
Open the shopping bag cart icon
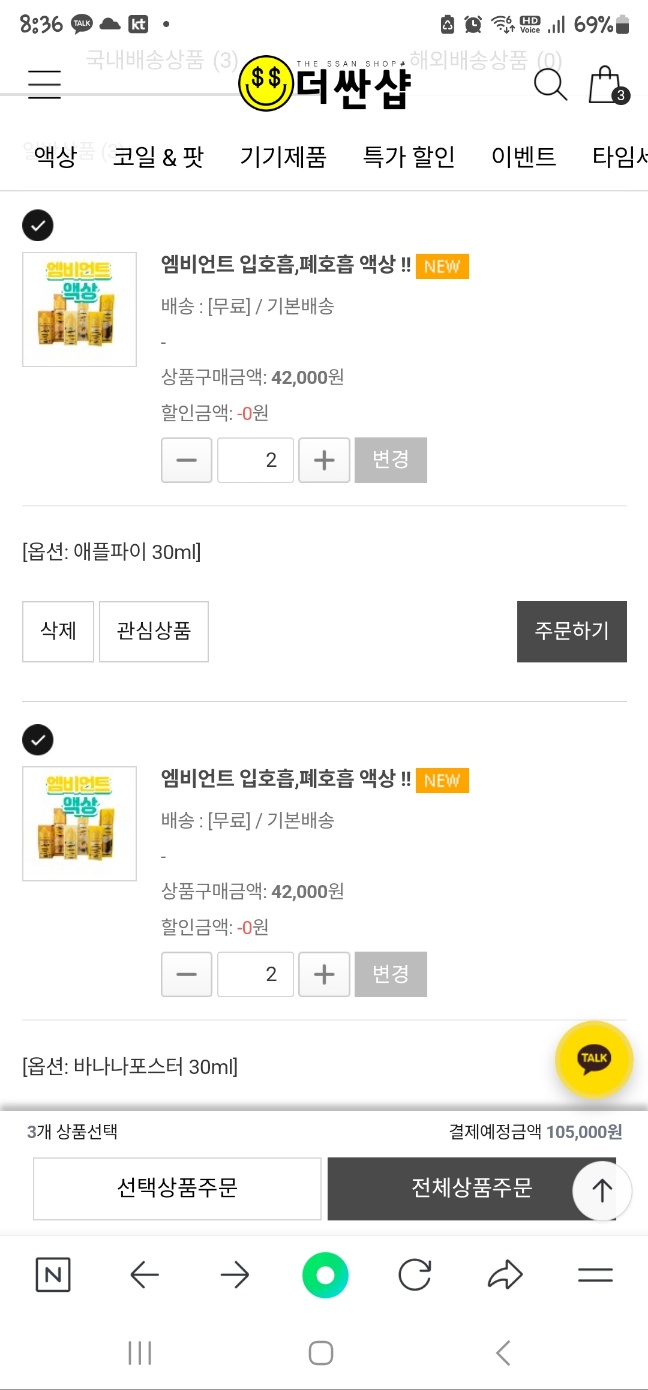[x=606, y=86]
